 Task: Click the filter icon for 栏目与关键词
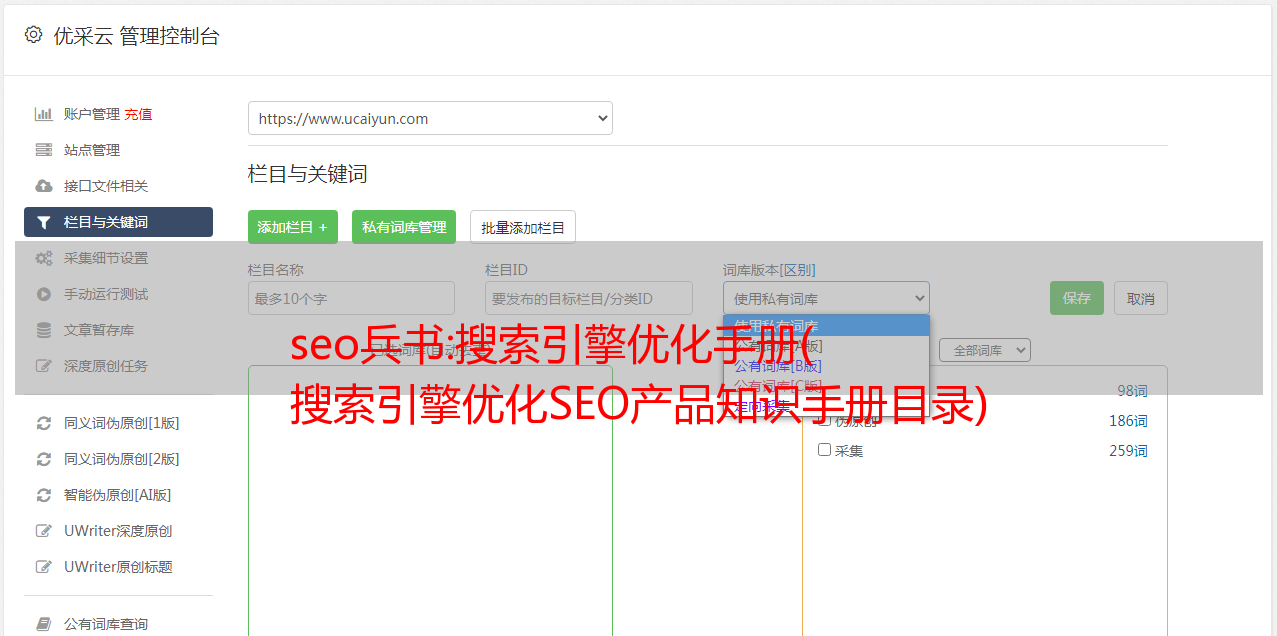tap(43, 222)
